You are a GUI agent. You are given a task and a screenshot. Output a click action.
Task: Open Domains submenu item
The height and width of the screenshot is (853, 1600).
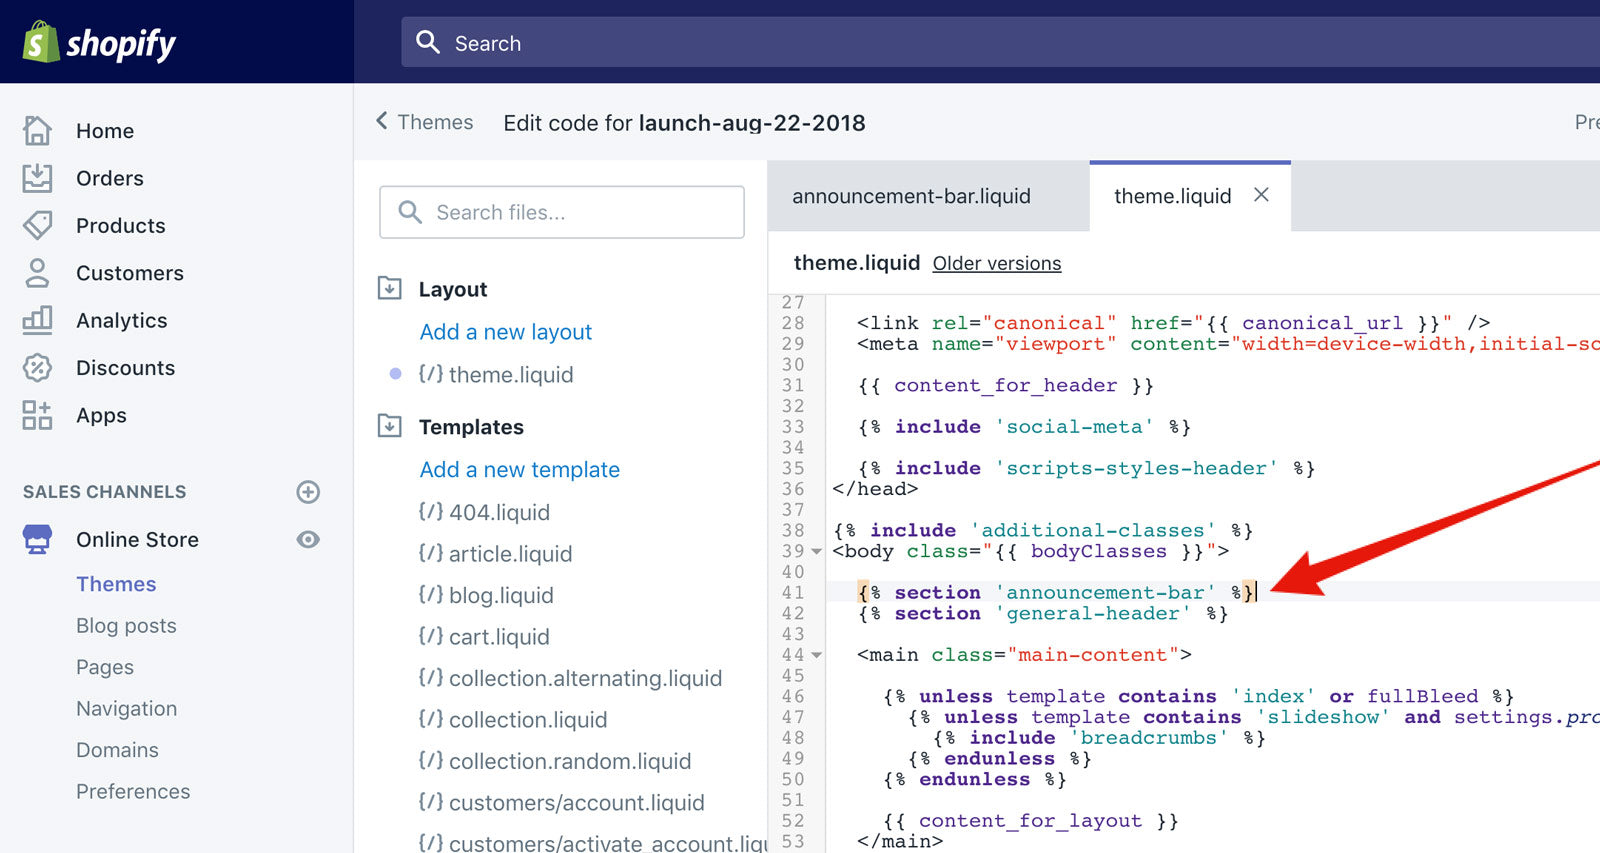[117, 750]
